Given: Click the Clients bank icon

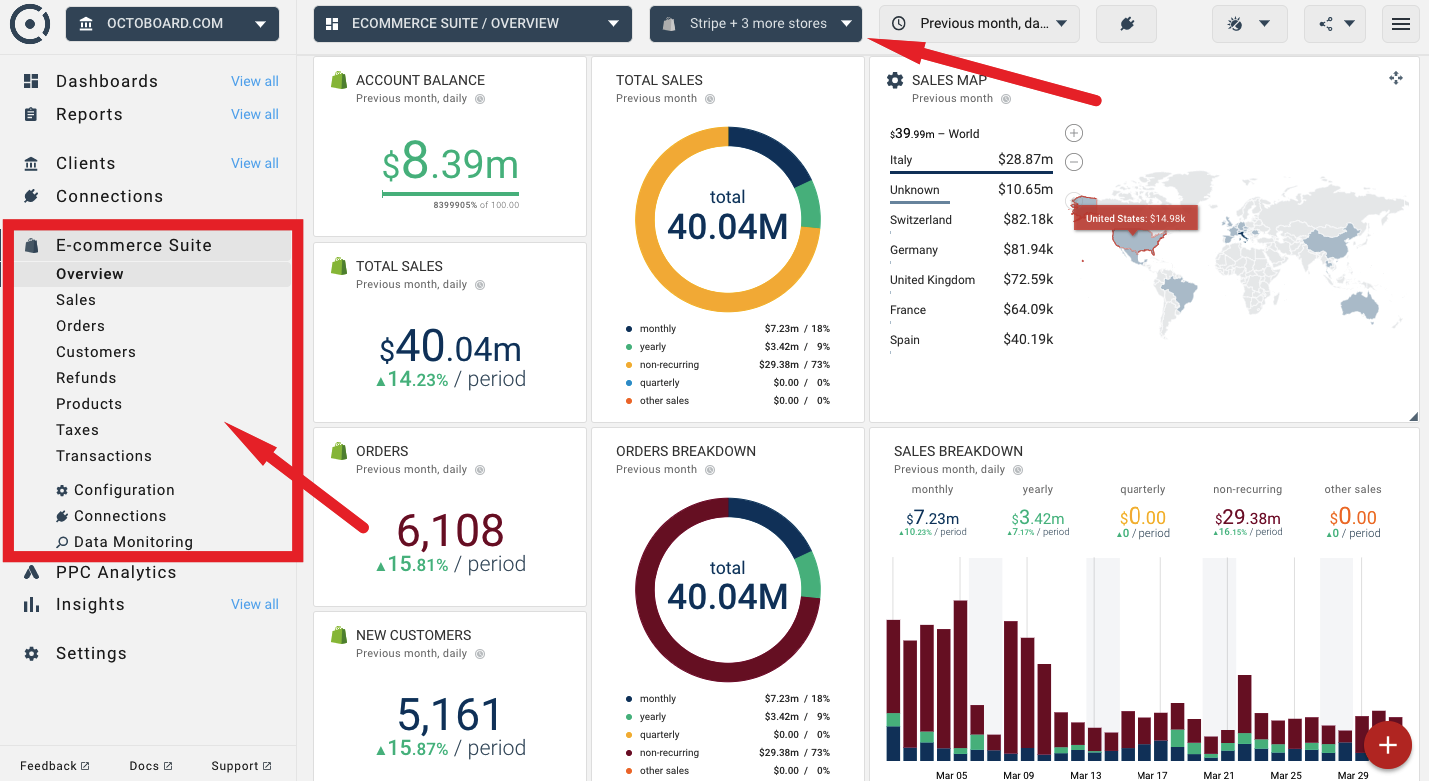Looking at the screenshot, I should click(31, 163).
